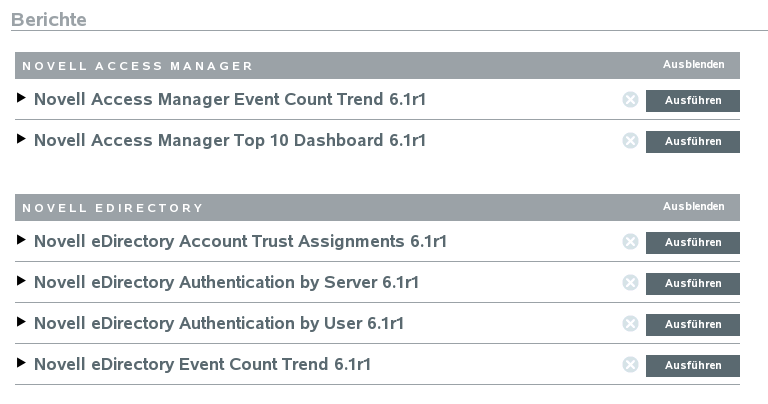Screen dimensions: 768x404
Task: Remove eDirectory Account Trust Assignments report
Action: [x=630, y=242]
